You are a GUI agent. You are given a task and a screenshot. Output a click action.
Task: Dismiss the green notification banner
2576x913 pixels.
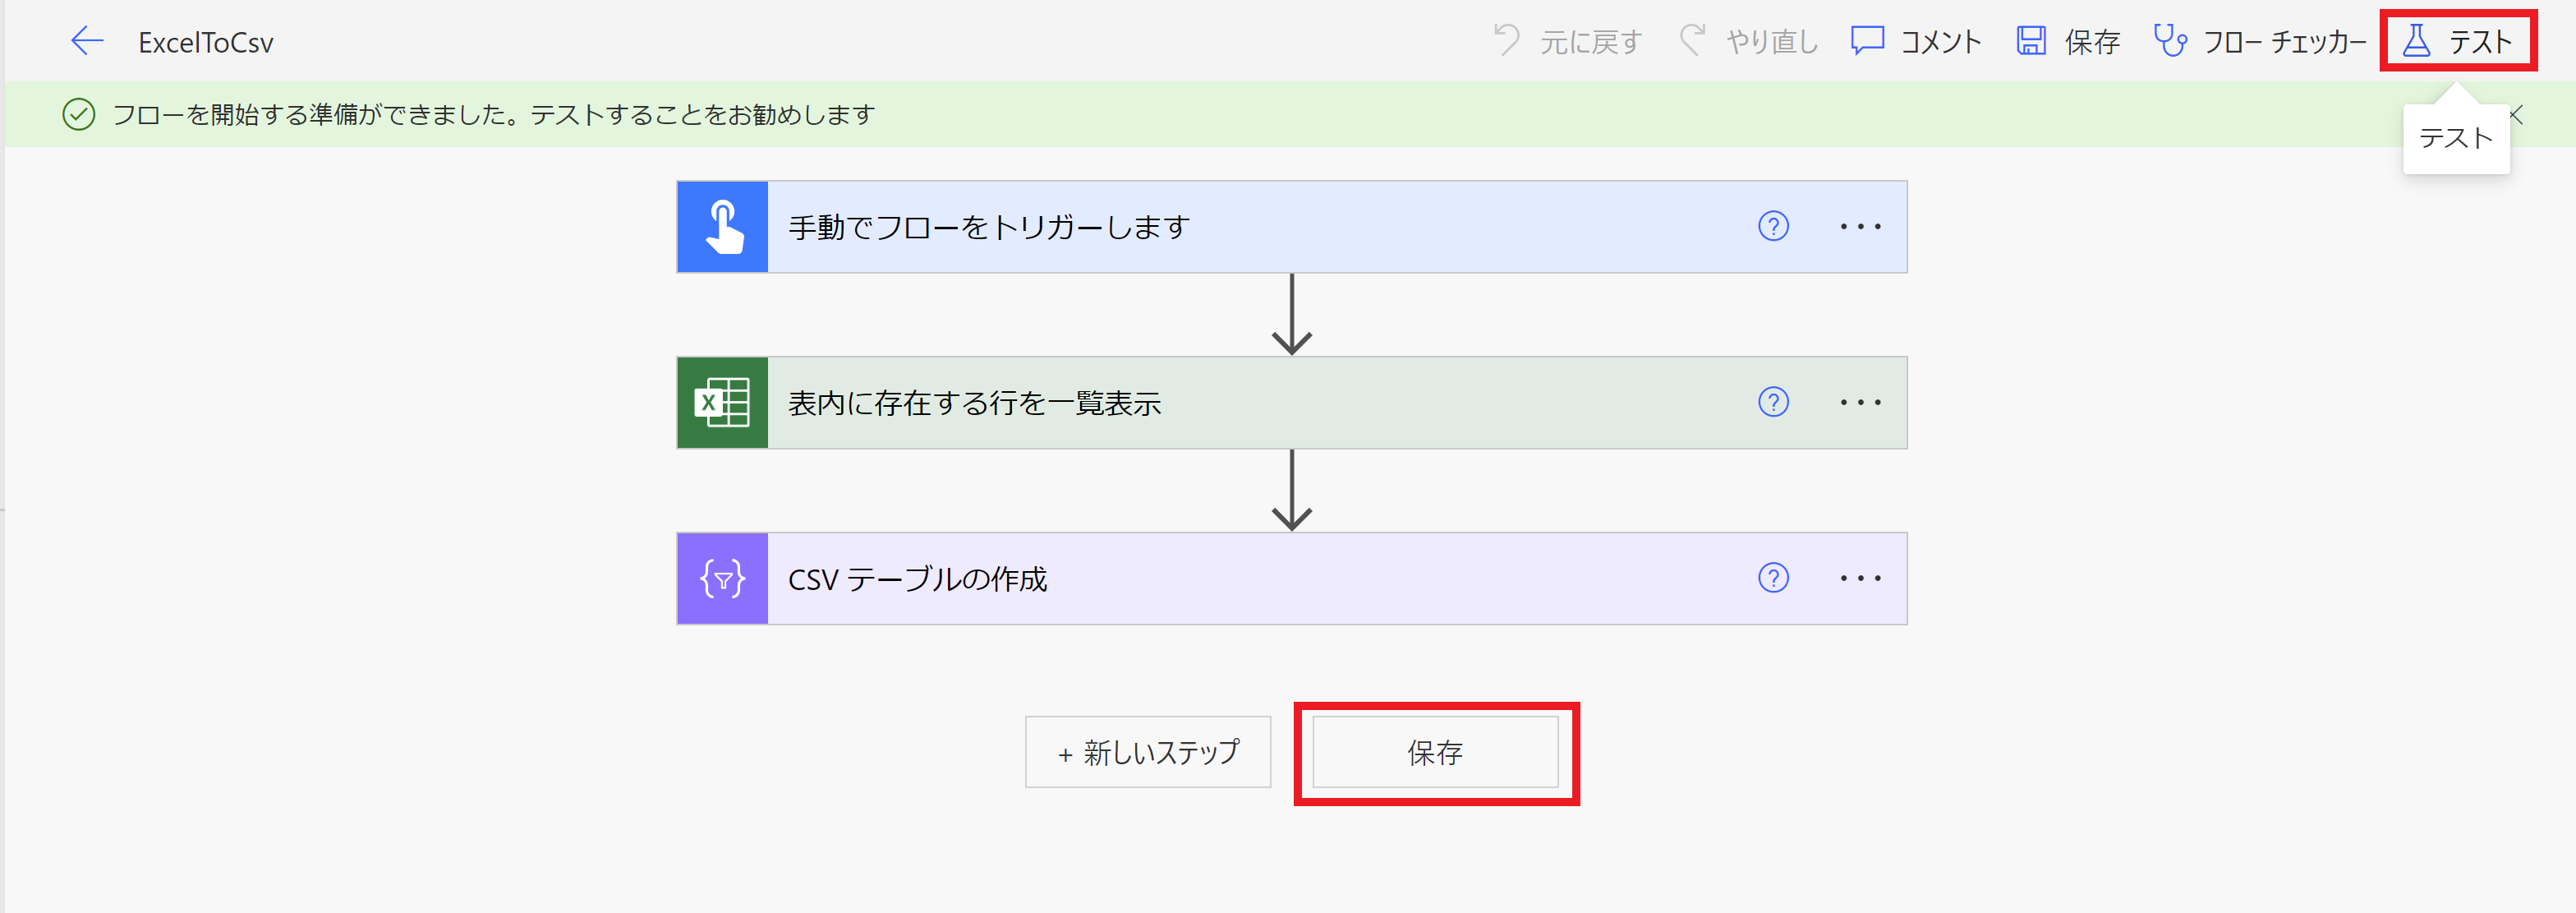click(x=2517, y=115)
